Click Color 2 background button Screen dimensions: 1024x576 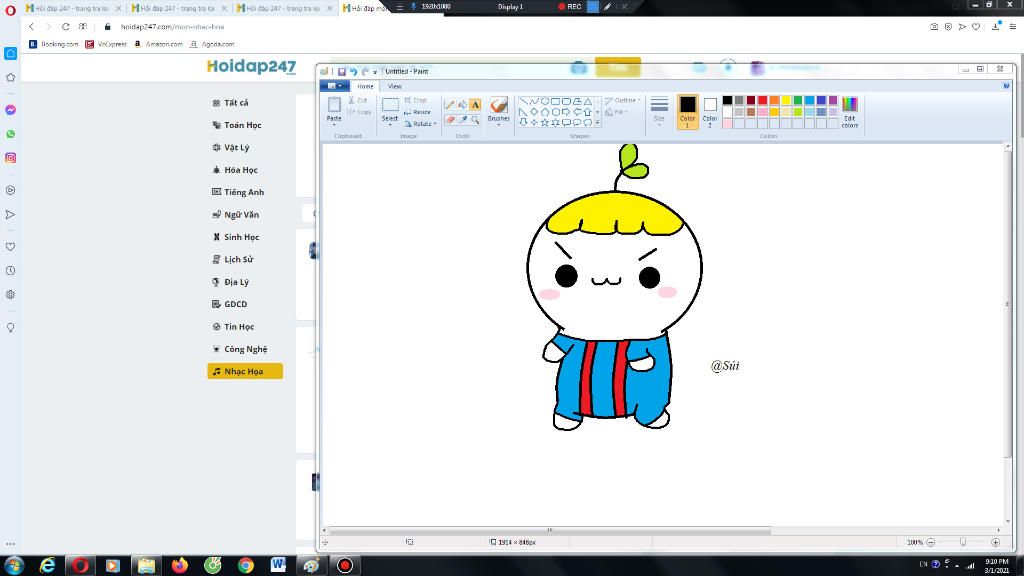710,111
